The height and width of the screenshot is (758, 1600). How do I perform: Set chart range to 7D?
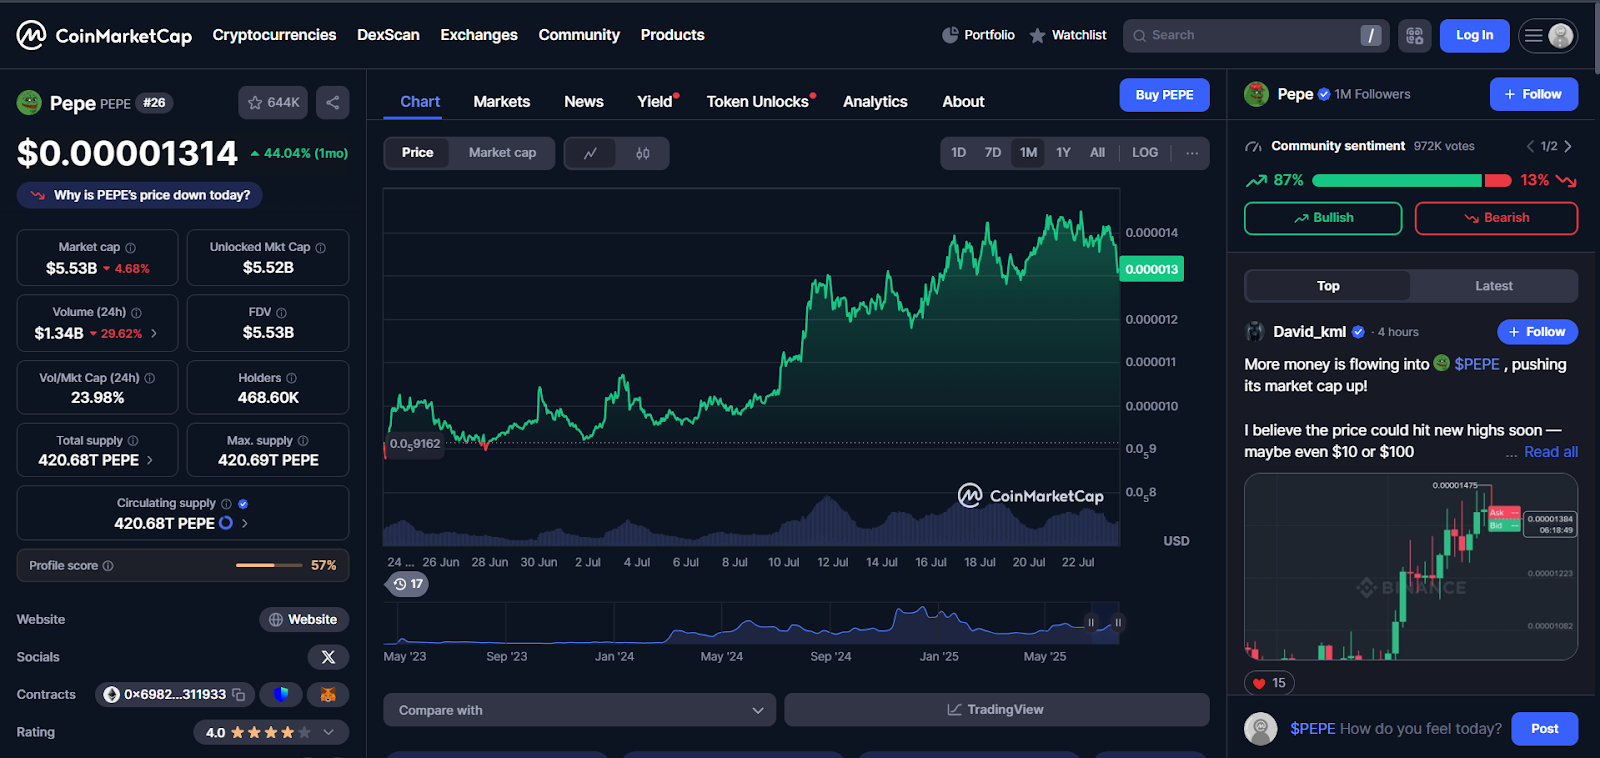[x=992, y=153]
